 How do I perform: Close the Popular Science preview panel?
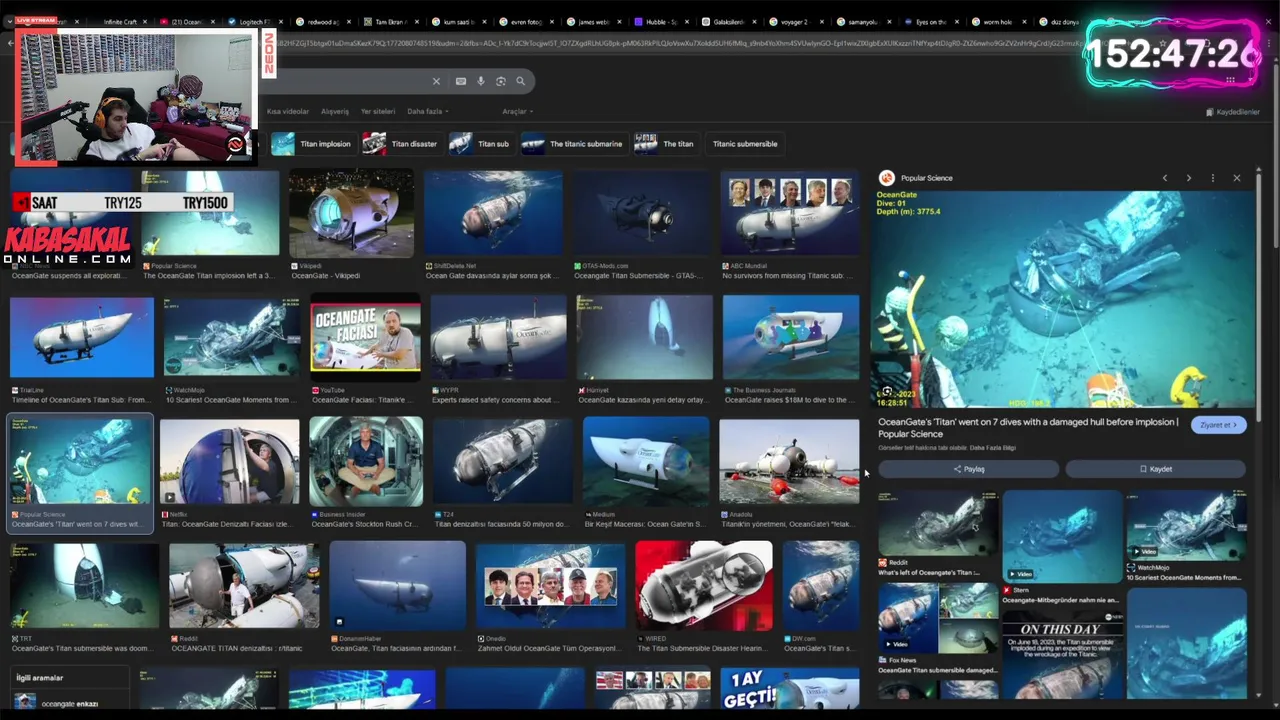tap(1236, 178)
